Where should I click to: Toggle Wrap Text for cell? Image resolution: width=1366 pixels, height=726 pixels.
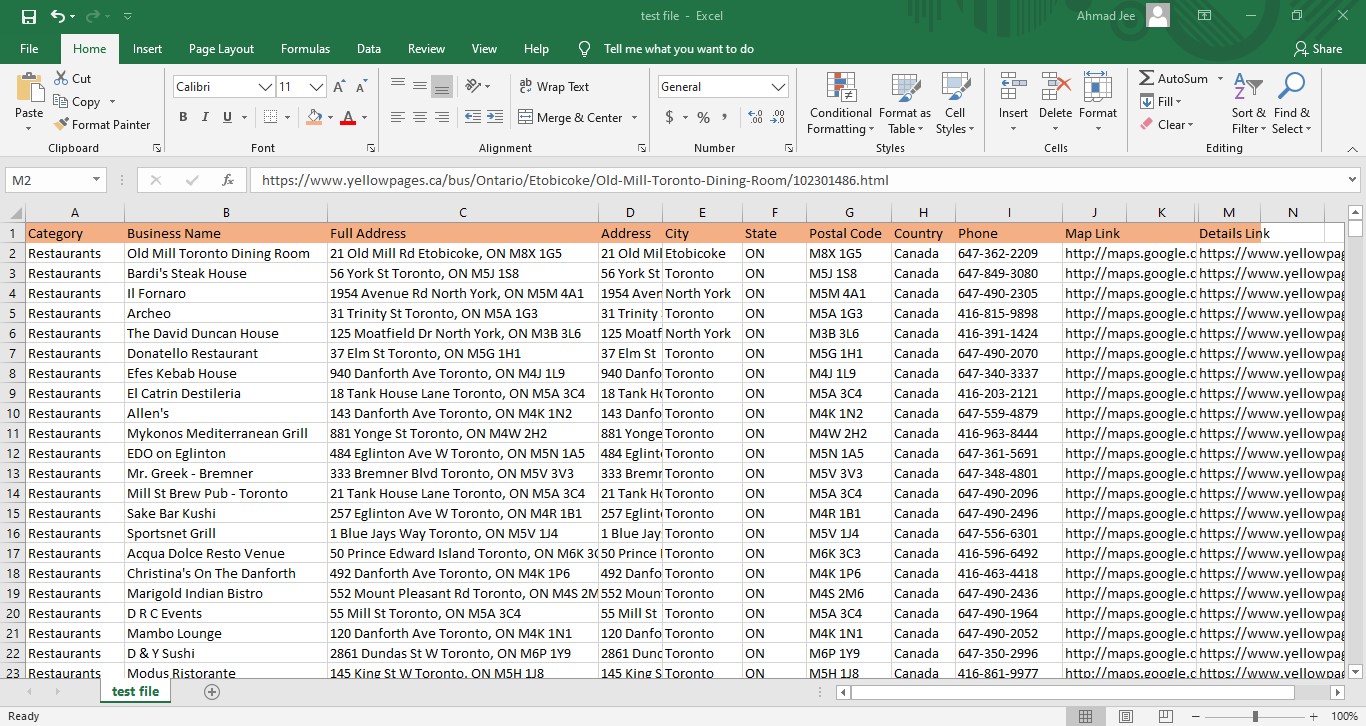pyautogui.click(x=554, y=87)
